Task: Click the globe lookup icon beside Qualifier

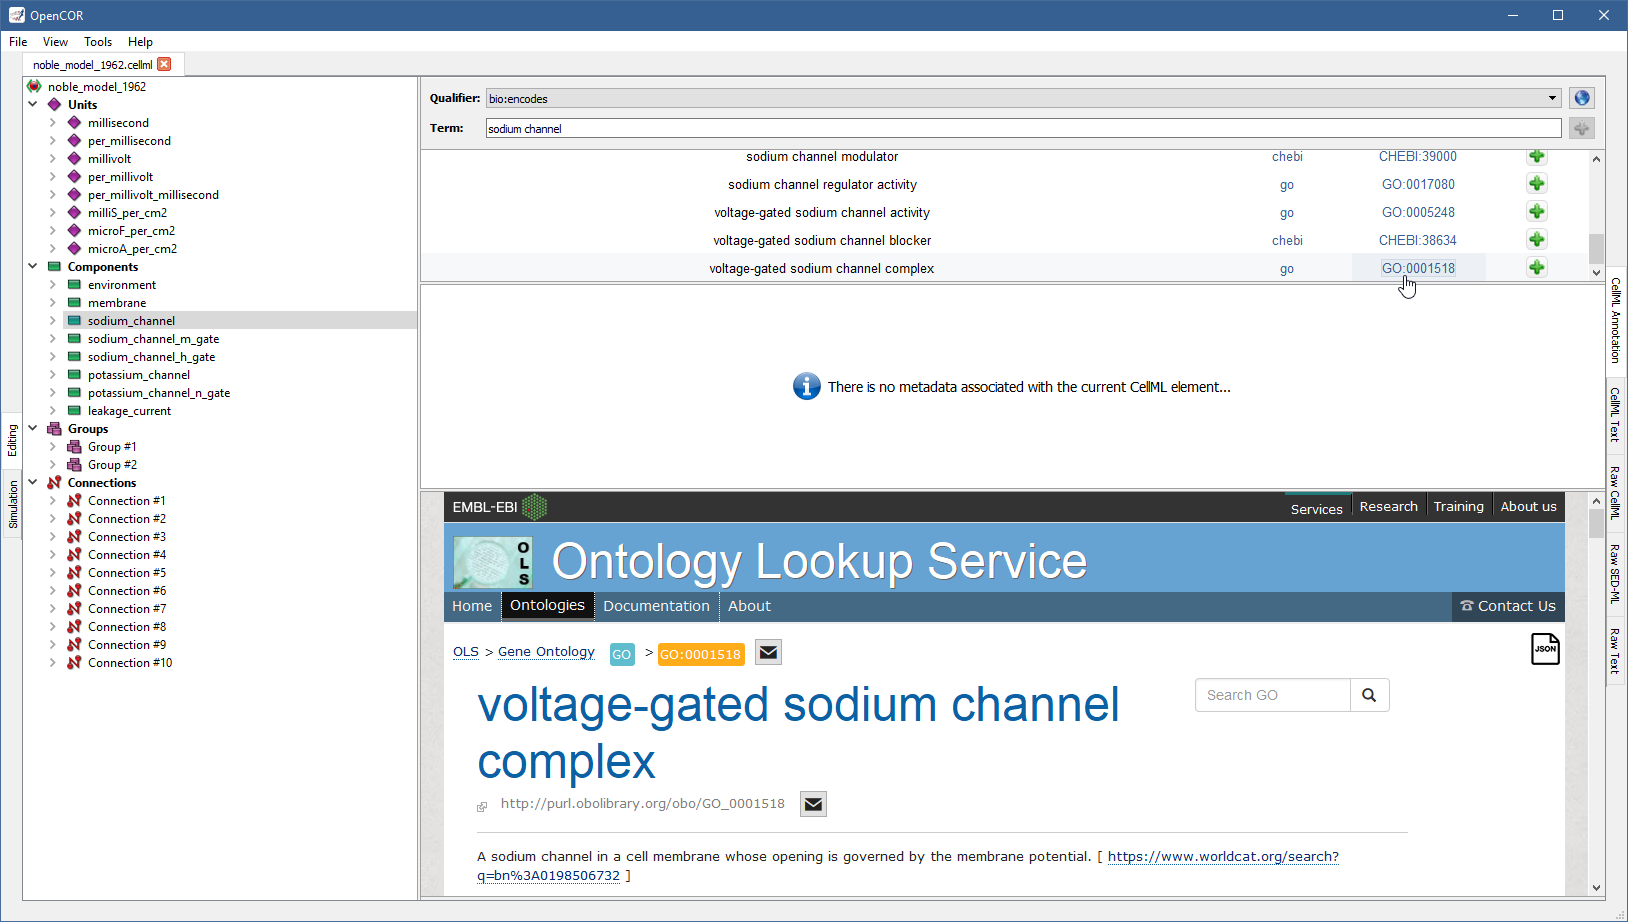Action: [1581, 98]
